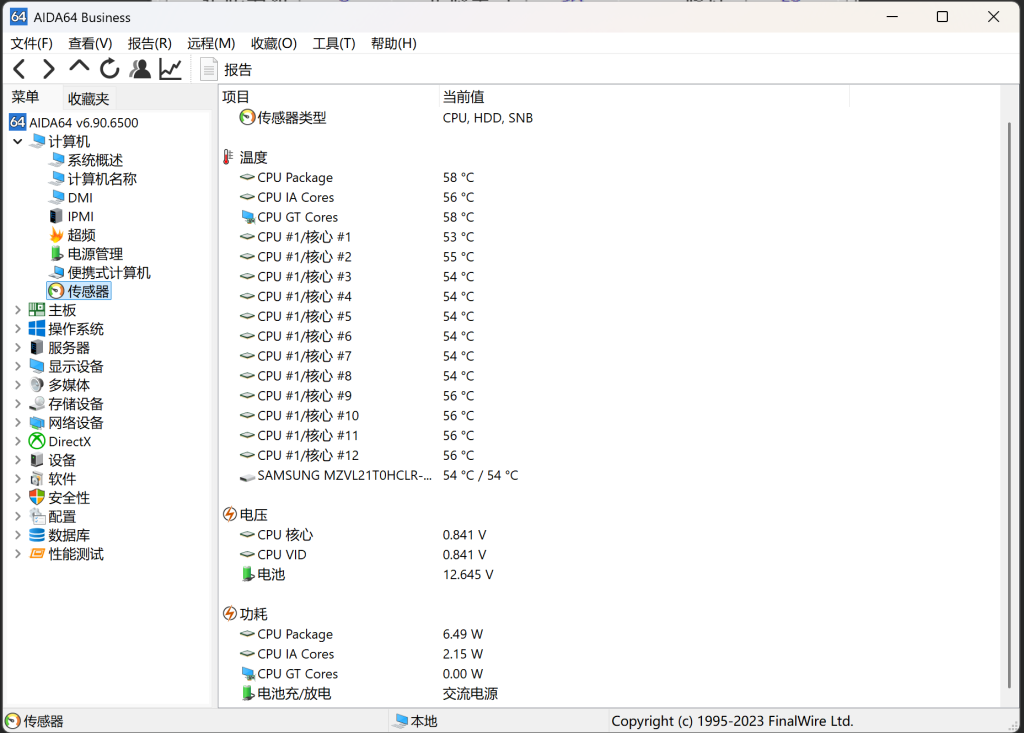Expand the 存储设备 tree node

[x=17, y=404]
